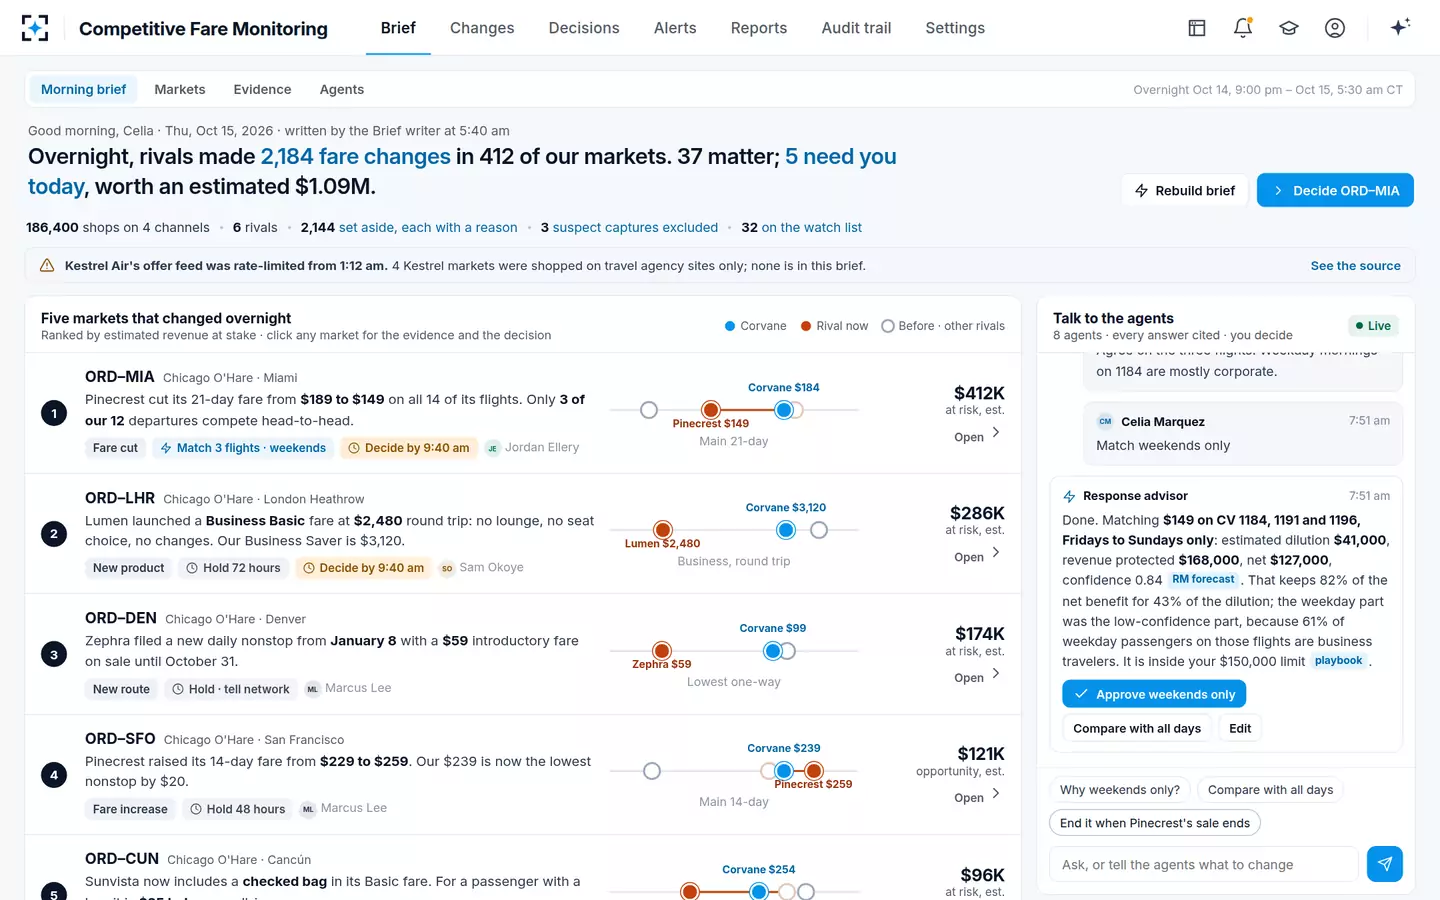Open ORD-SFO market with chevron
The width and height of the screenshot is (1440, 900).
(x=995, y=794)
